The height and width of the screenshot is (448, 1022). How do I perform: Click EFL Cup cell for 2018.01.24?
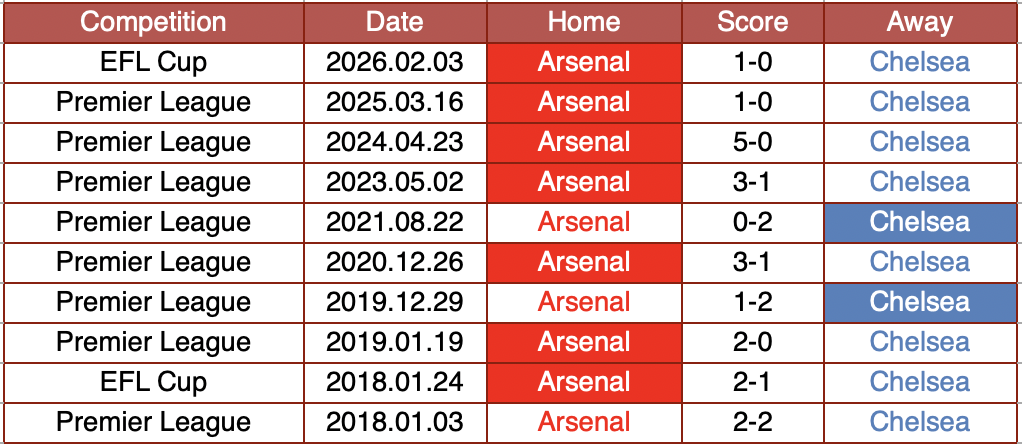[153, 382]
